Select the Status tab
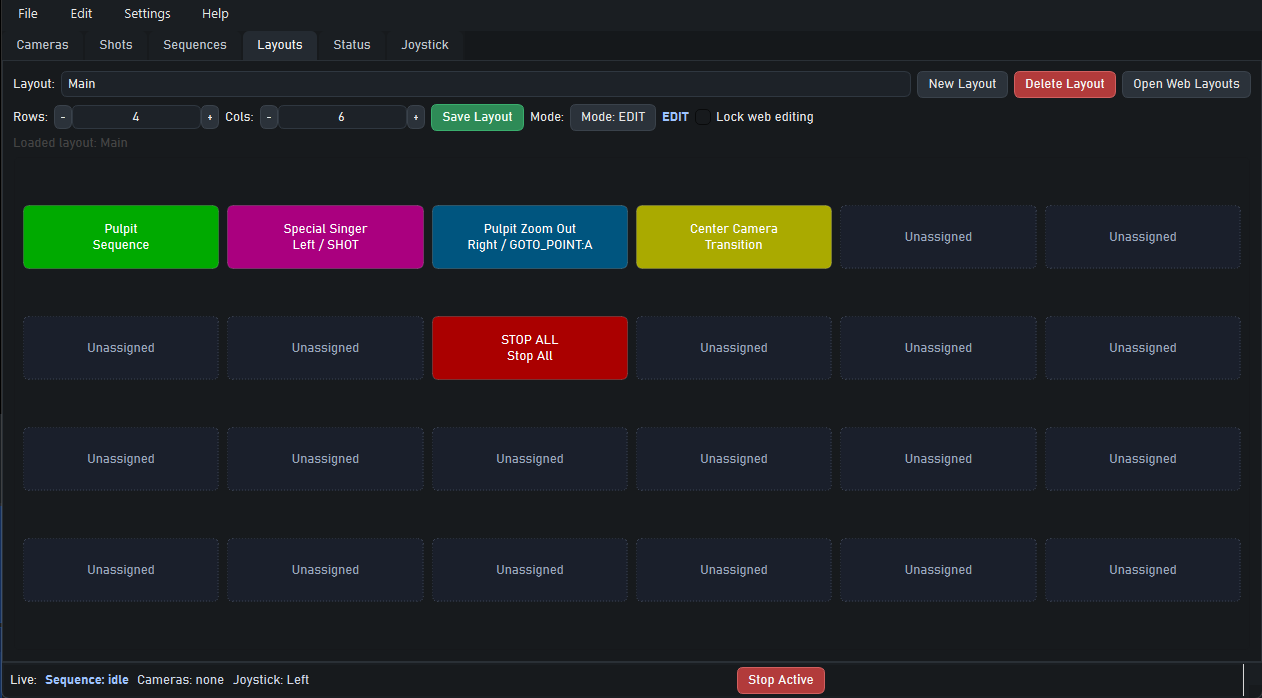 pyautogui.click(x=351, y=45)
